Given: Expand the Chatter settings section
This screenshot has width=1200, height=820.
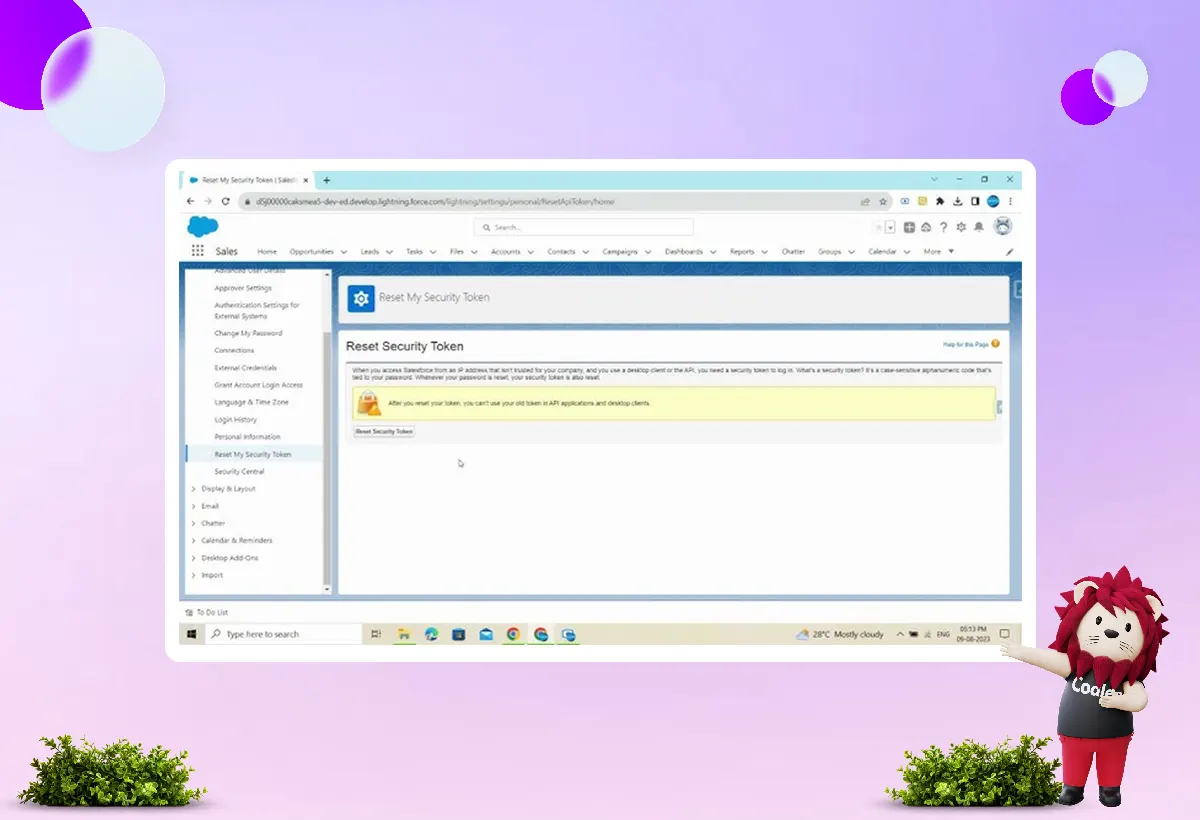Looking at the screenshot, I should [x=194, y=523].
